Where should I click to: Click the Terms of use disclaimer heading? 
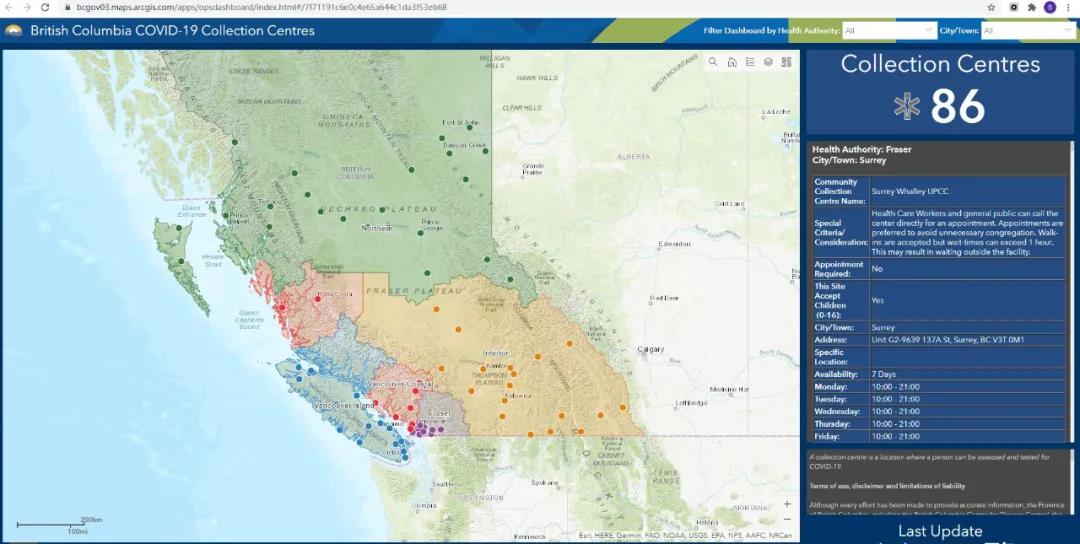[x=887, y=486]
